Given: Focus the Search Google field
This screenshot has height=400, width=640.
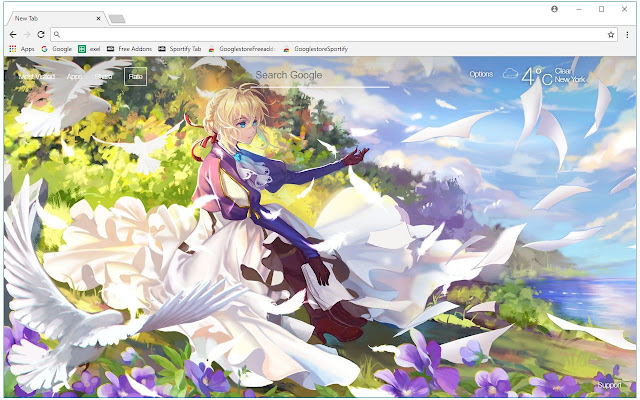Looking at the screenshot, I should click(x=320, y=76).
